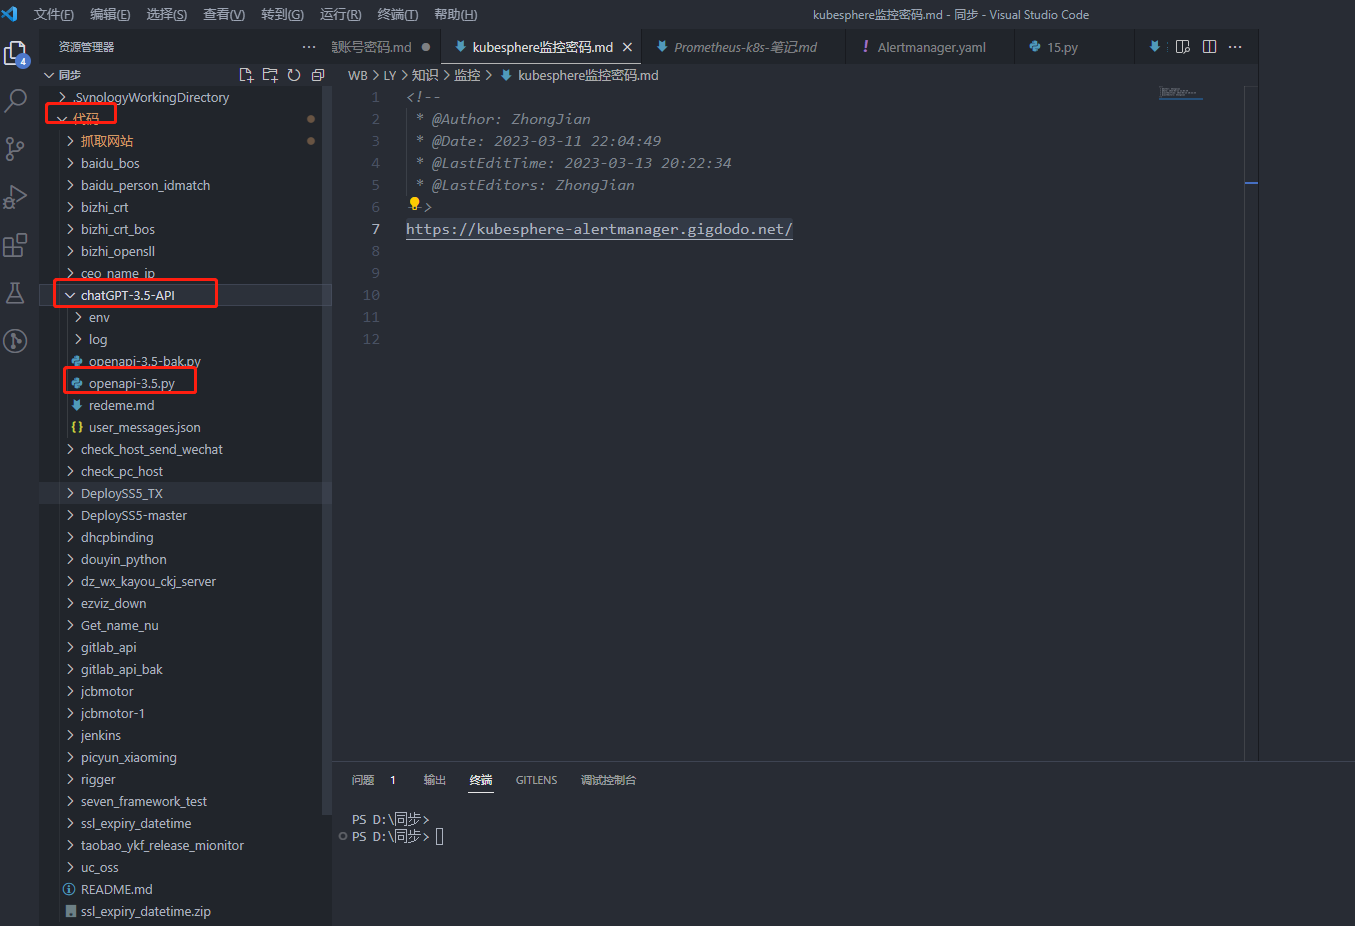
Task: Open the Source Control view
Action: point(15,149)
